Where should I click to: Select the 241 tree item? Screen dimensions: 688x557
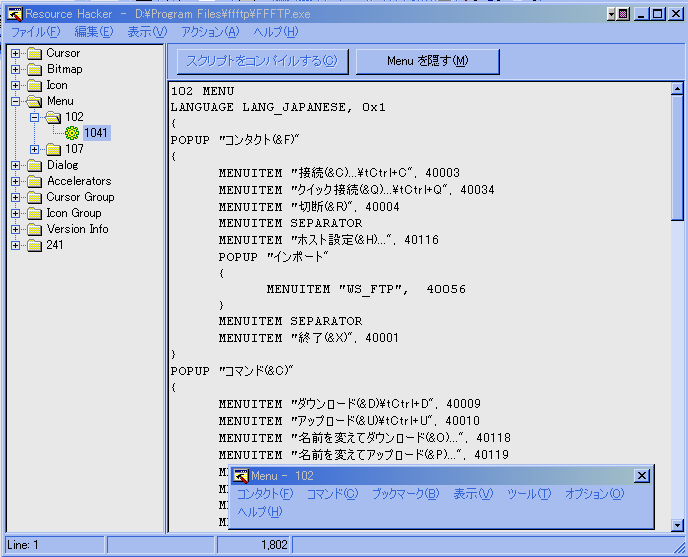55,245
